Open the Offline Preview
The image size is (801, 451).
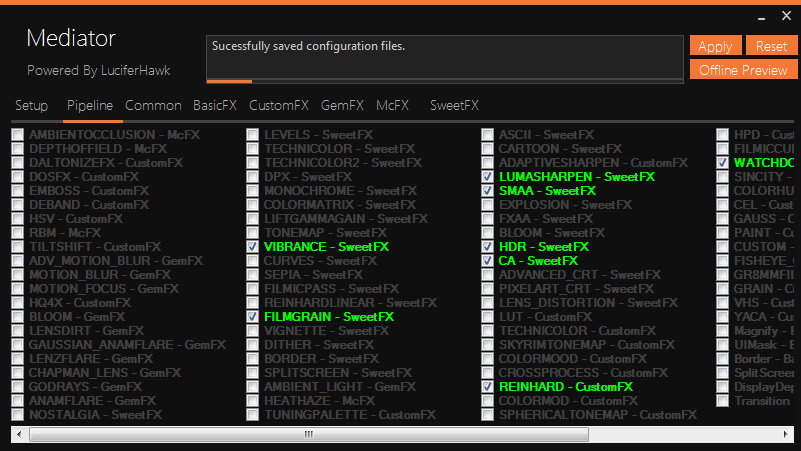tap(743, 70)
